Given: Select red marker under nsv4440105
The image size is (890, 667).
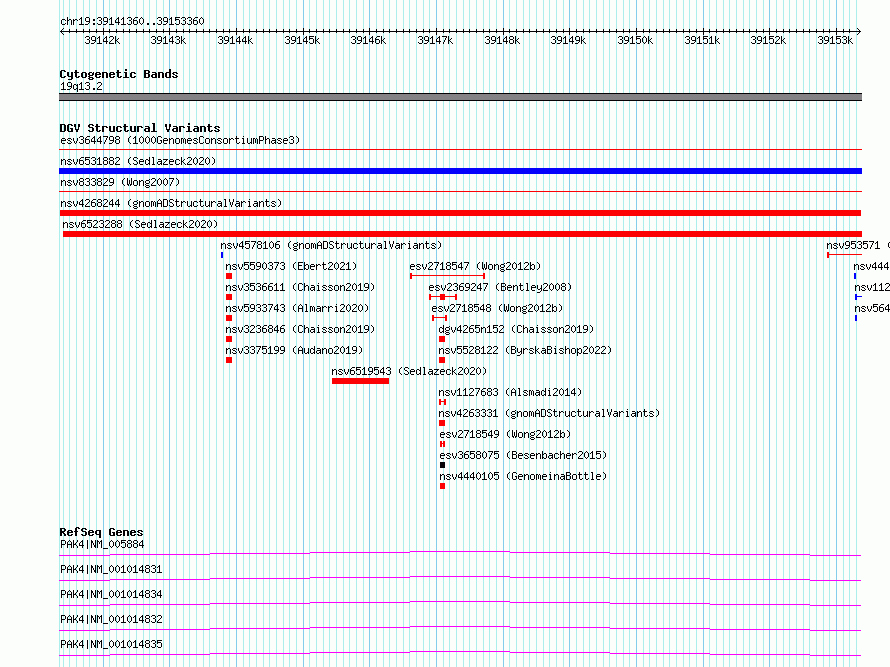Looking at the screenshot, I should coord(442,486).
